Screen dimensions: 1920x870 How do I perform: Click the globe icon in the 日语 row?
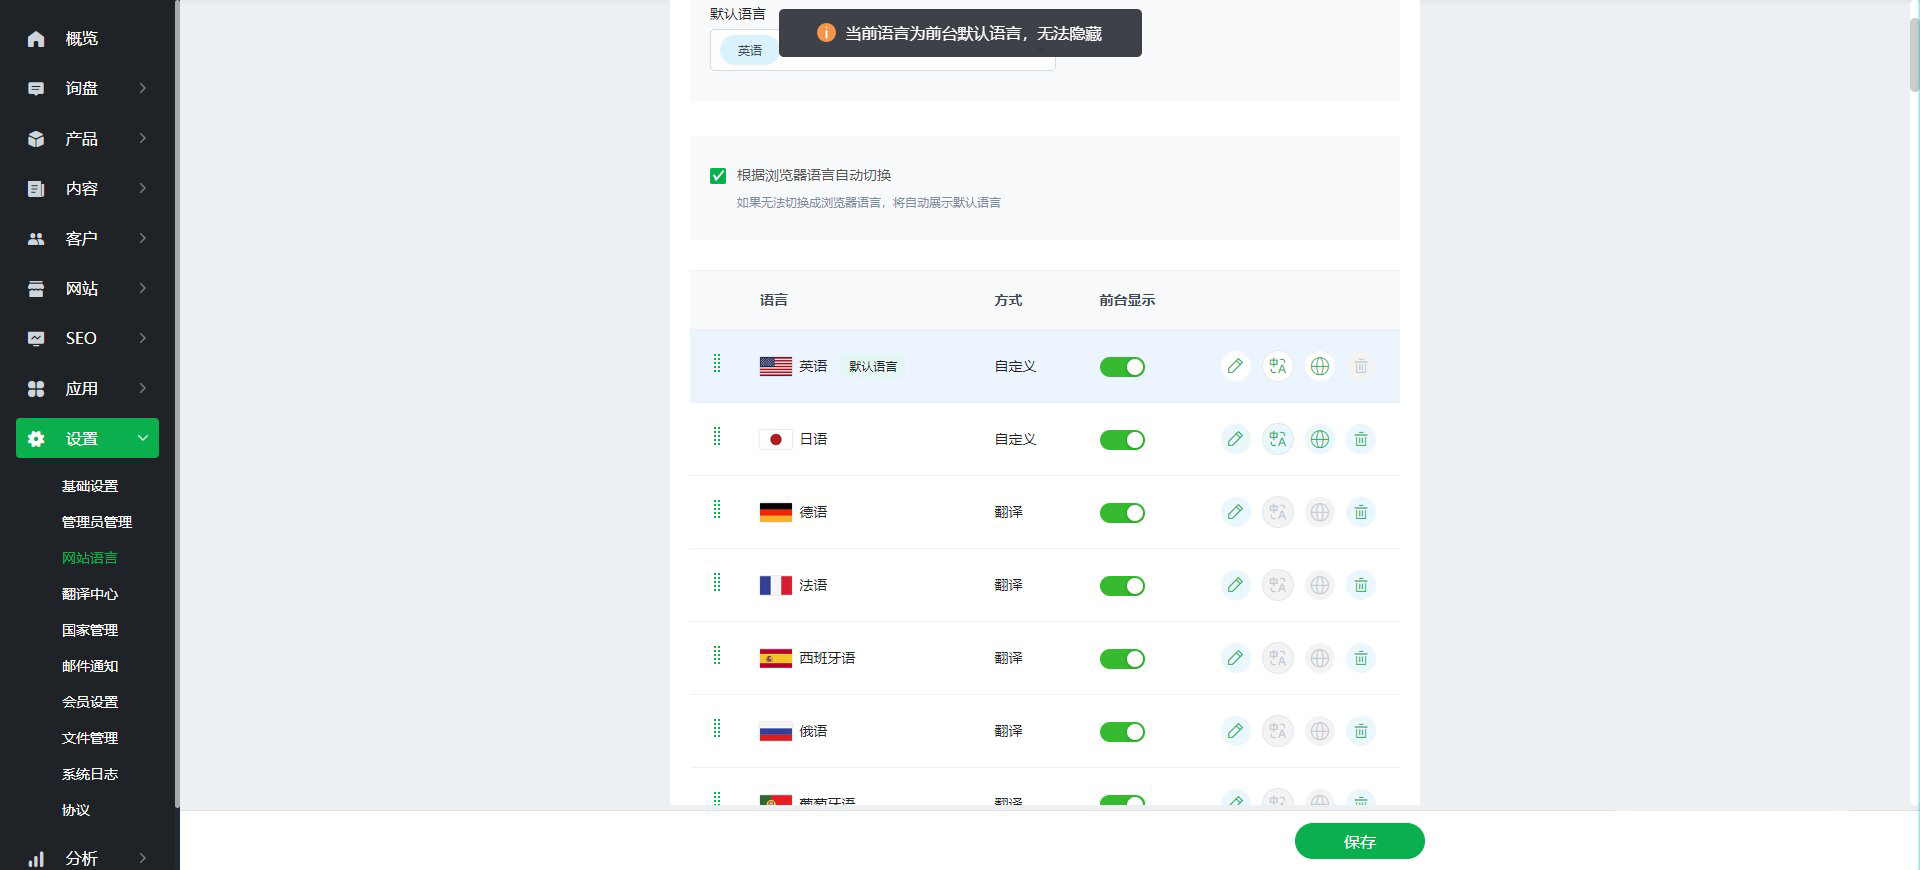[x=1320, y=439]
